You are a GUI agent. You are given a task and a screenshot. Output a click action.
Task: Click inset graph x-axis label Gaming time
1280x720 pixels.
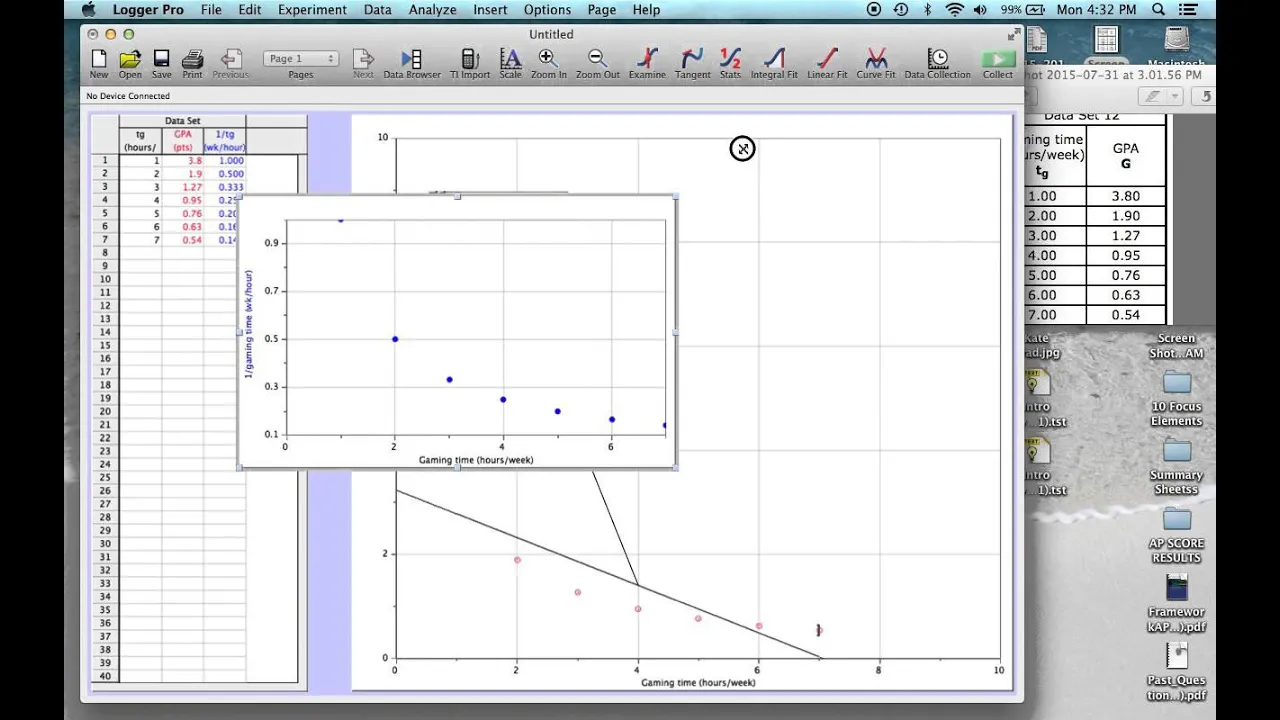tap(476, 460)
